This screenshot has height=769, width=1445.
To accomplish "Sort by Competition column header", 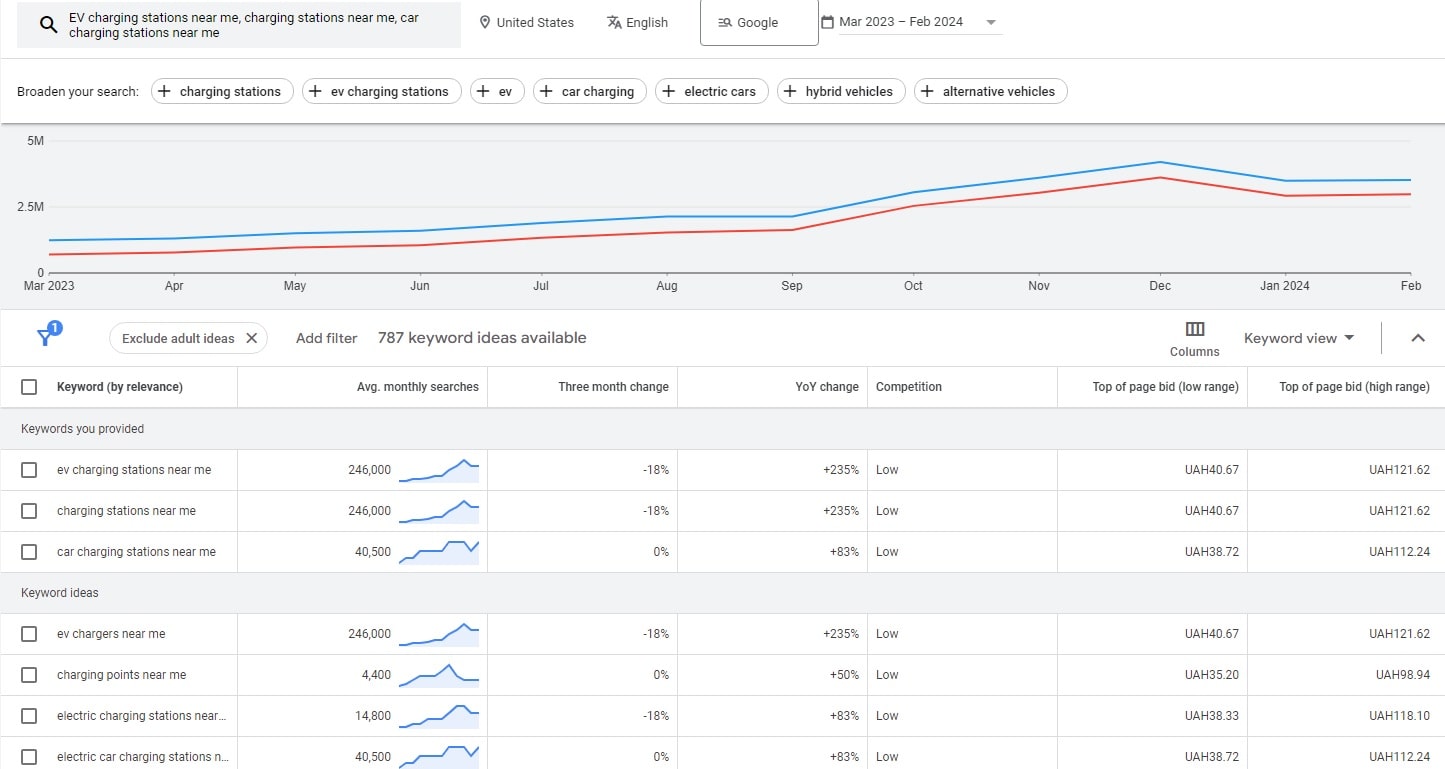I will point(909,387).
